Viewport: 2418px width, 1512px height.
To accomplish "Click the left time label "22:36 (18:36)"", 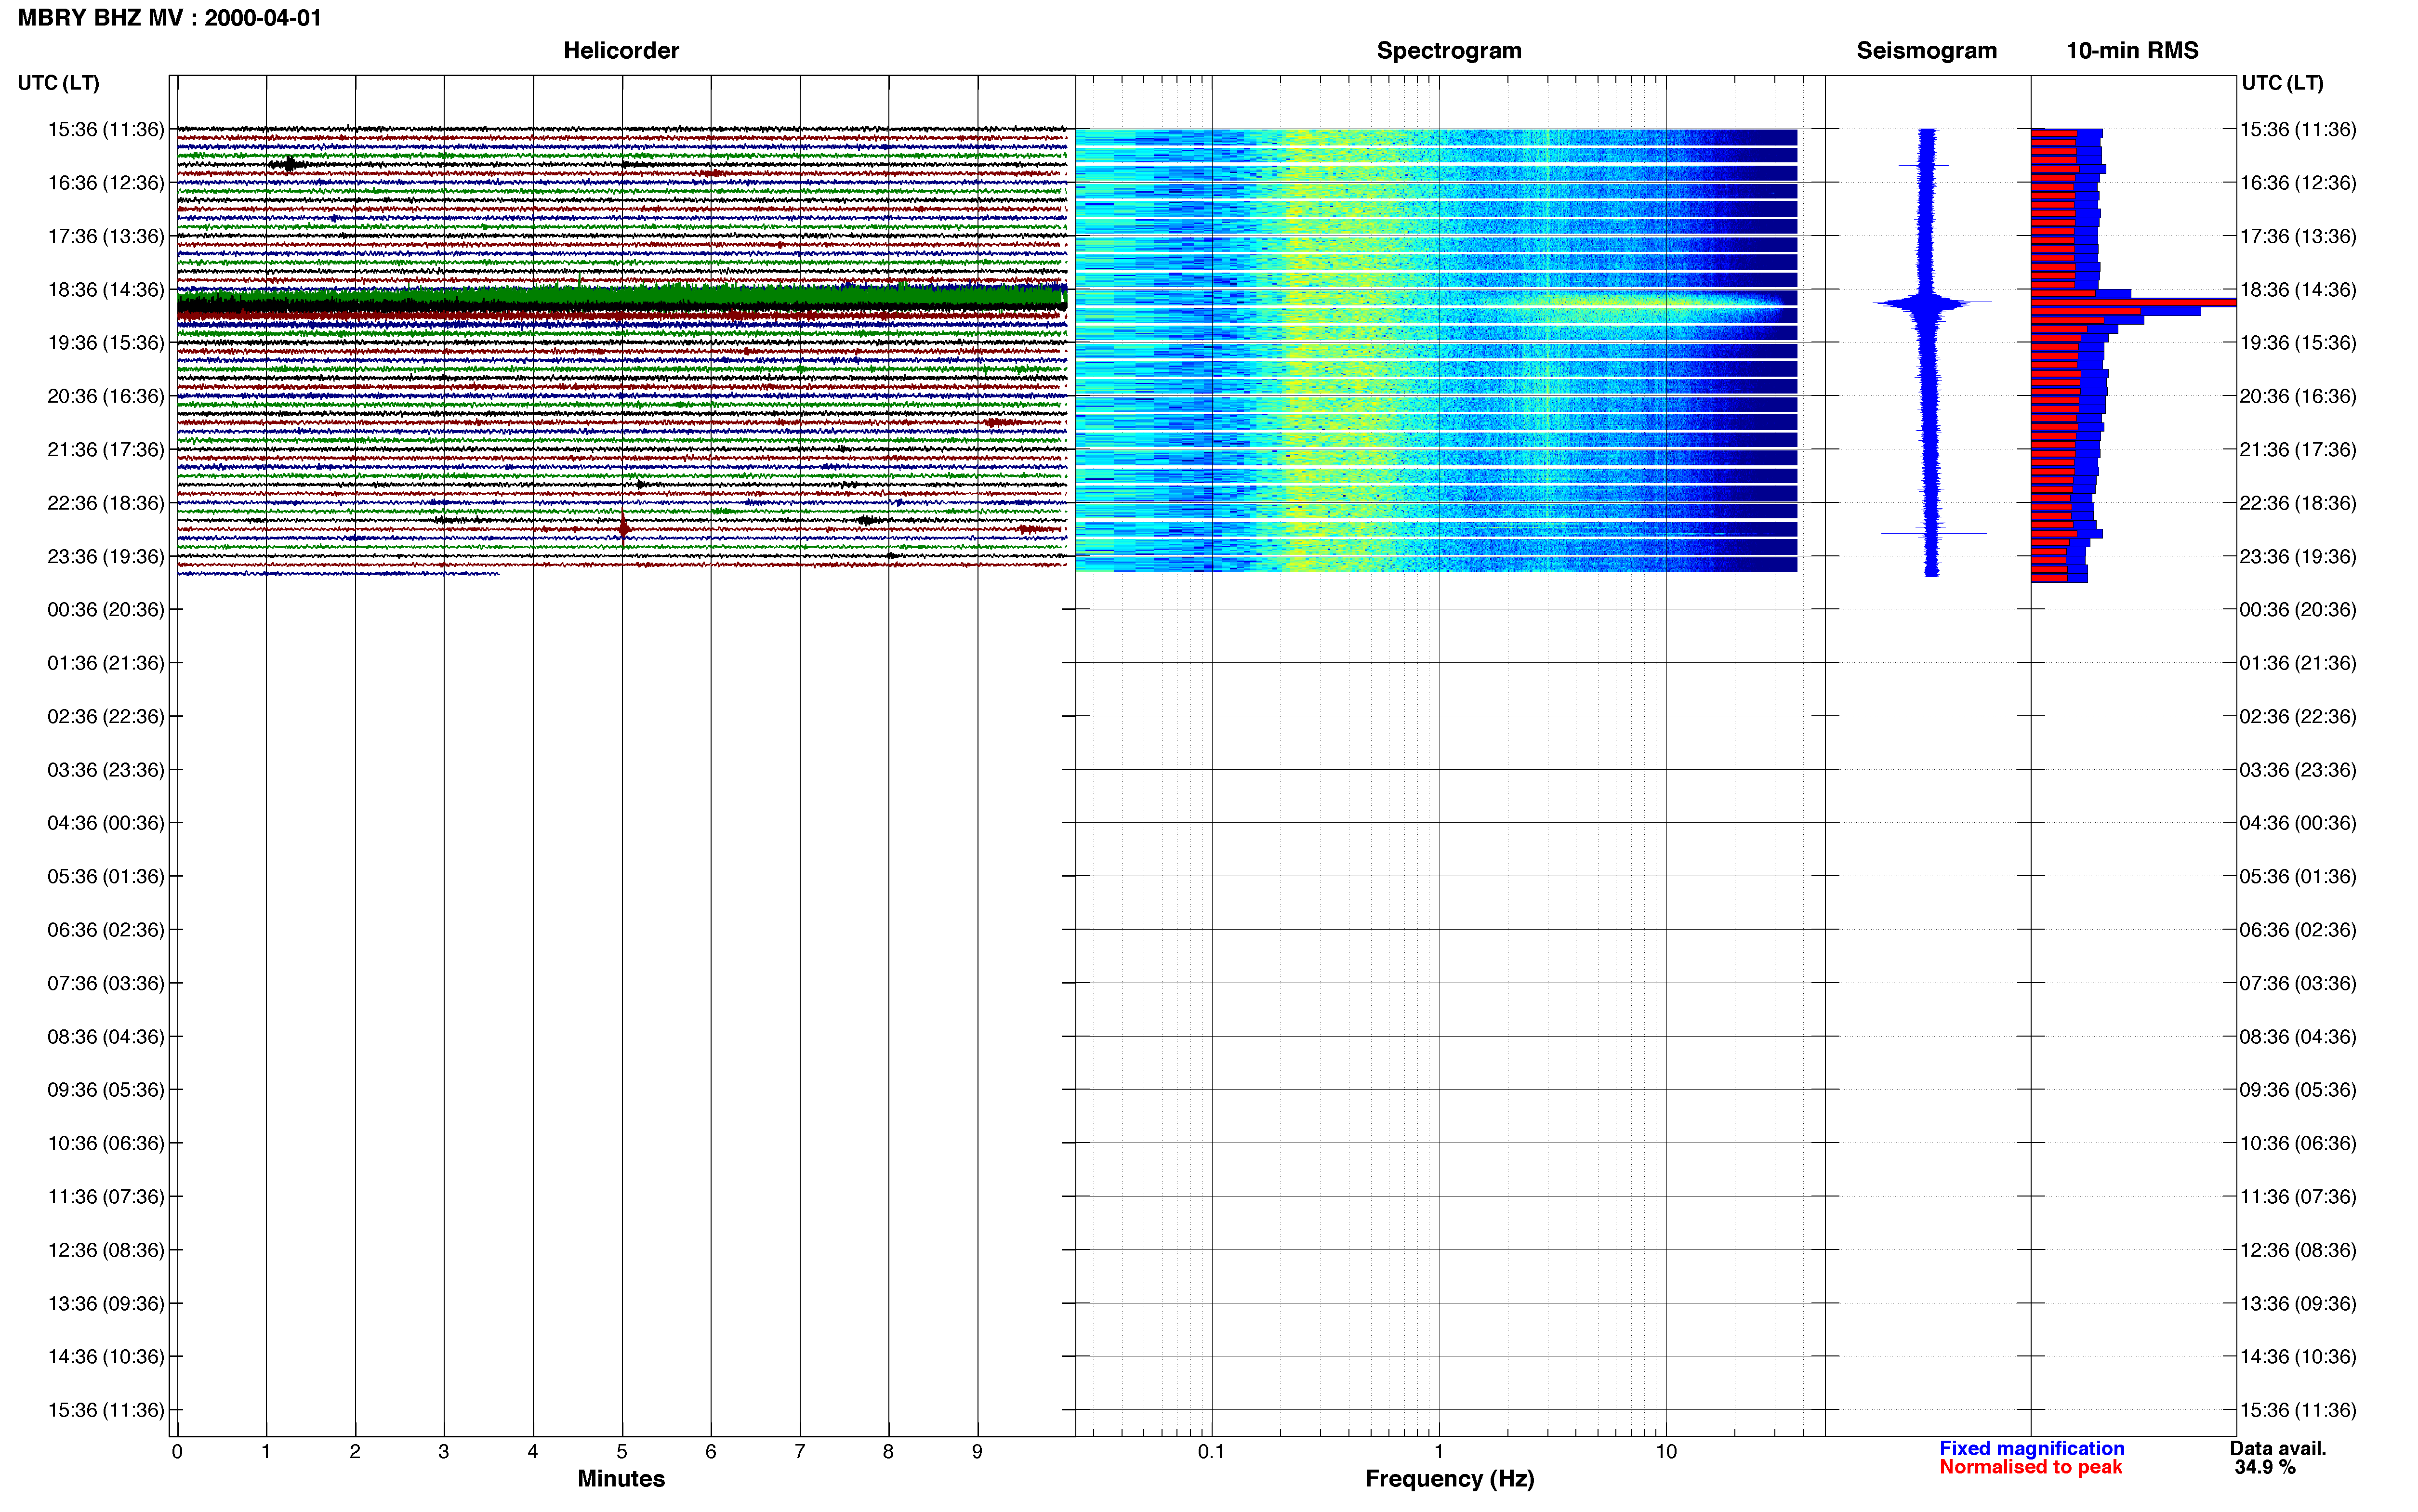I will (106, 503).
